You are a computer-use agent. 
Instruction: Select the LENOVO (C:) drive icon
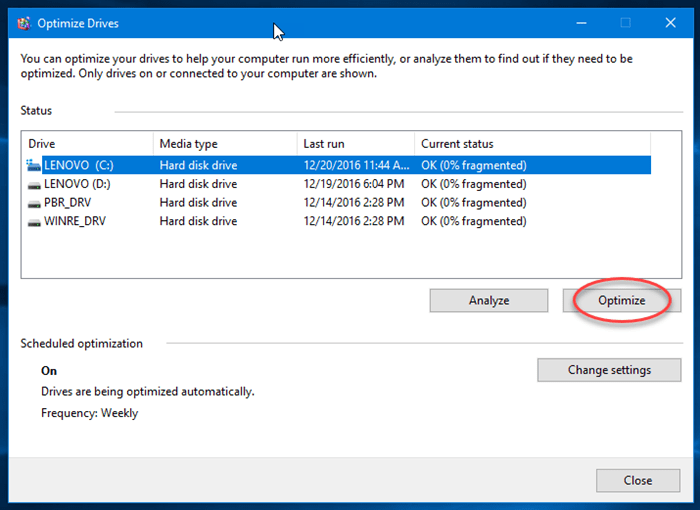click(x=34, y=165)
